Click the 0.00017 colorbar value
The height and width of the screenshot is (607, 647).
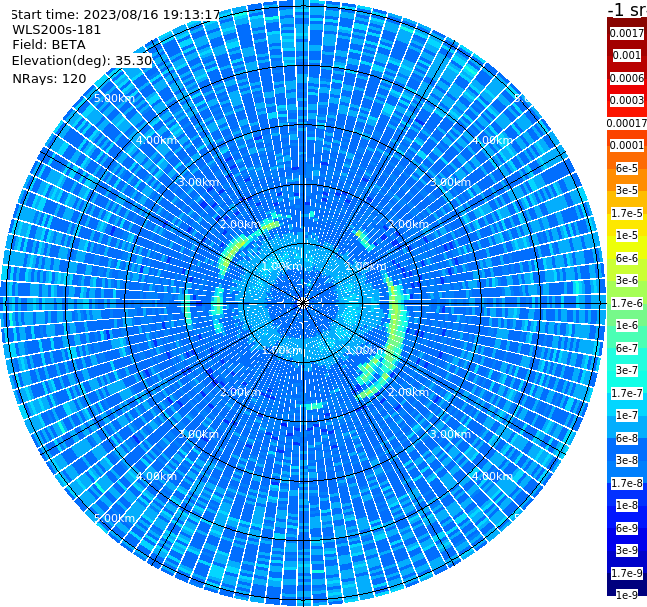pyautogui.click(x=627, y=123)
